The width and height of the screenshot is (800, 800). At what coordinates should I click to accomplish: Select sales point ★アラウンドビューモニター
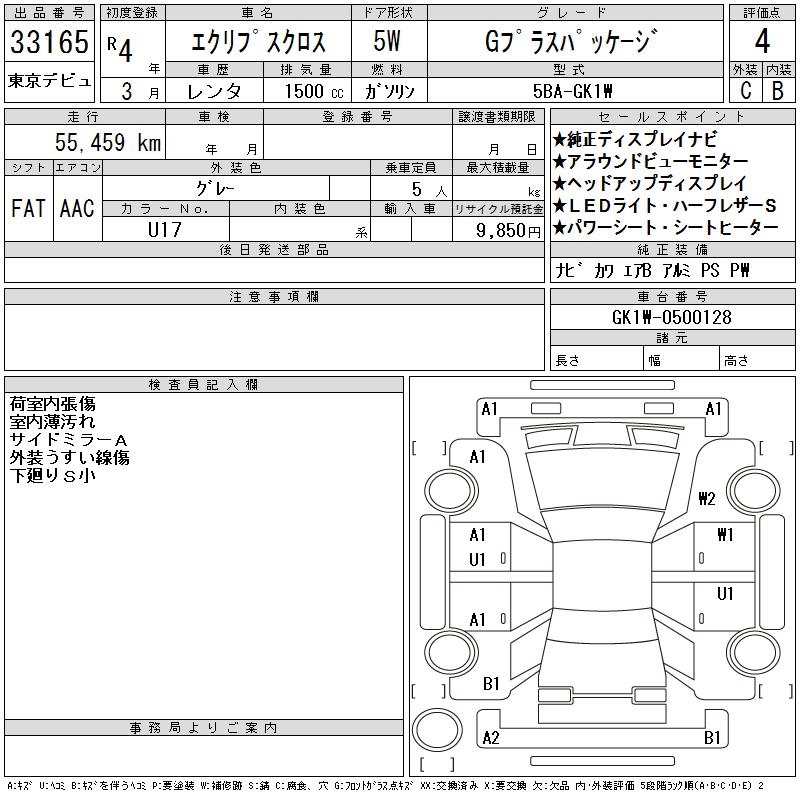pos(651,161)
